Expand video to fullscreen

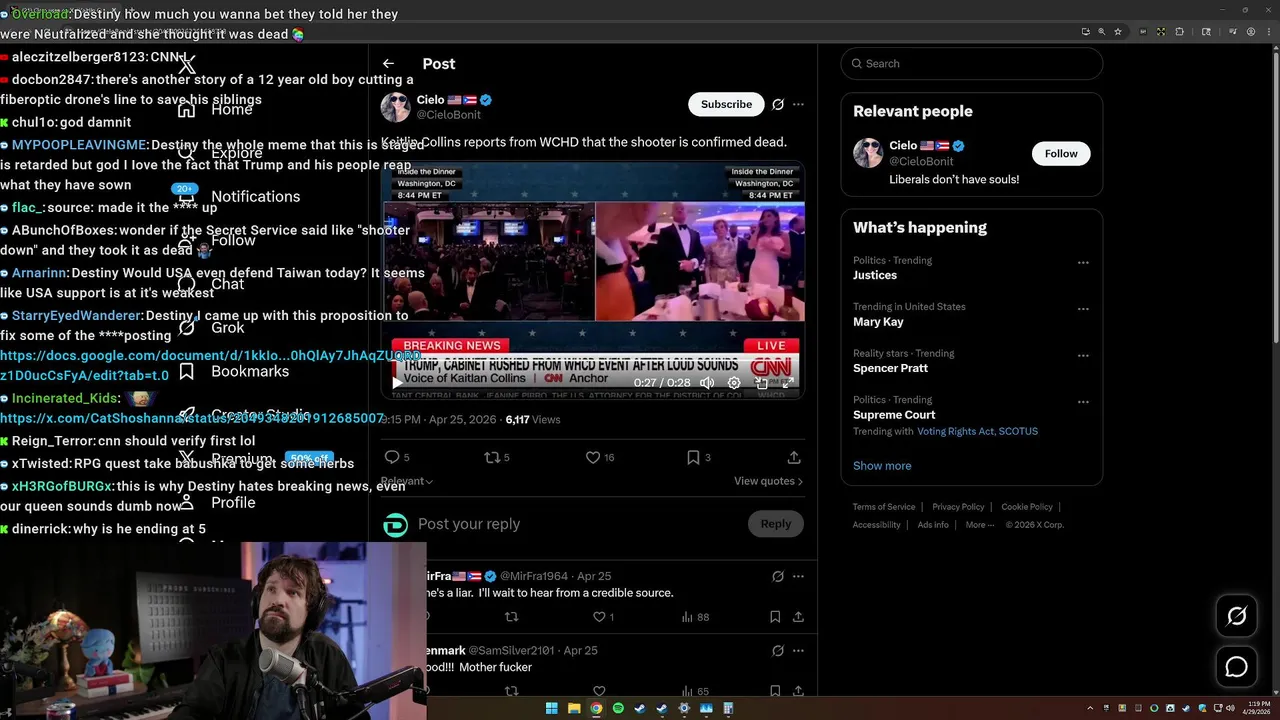pyautogui.click(x=787, y=383)
